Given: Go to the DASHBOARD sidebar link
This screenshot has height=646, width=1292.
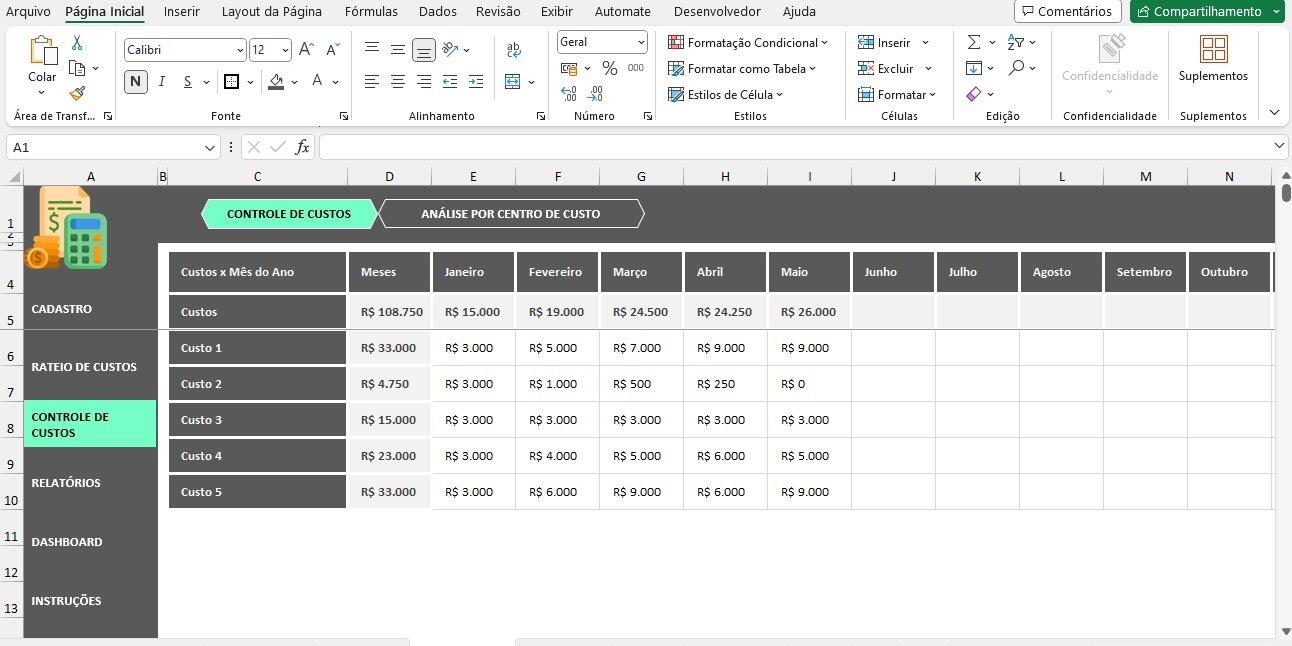Looking at the screenshot, I should [67, 542].
